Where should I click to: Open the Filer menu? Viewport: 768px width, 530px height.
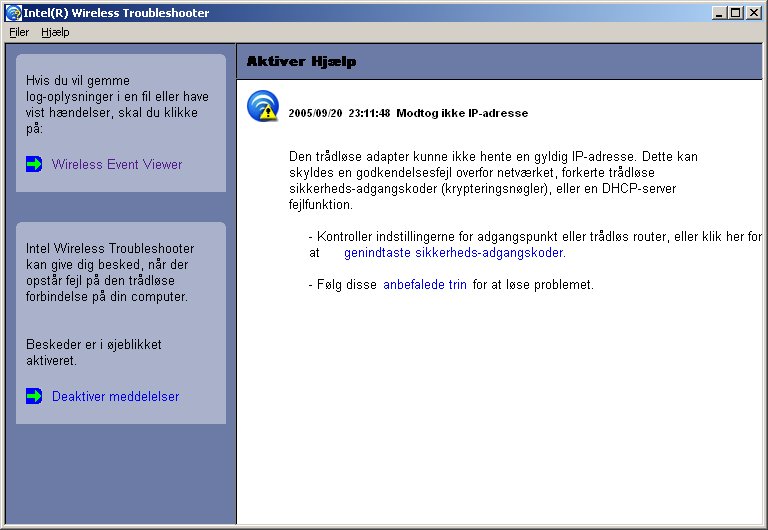tap(19, 32)
